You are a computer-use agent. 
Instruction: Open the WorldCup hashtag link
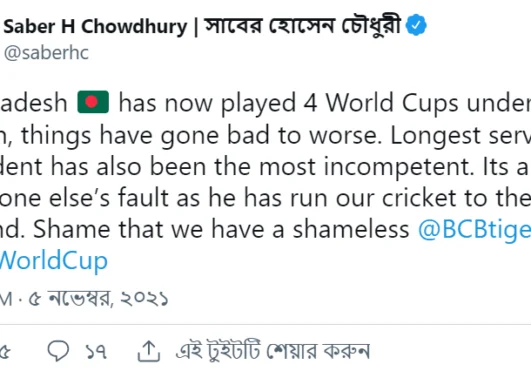pos(54,261)
